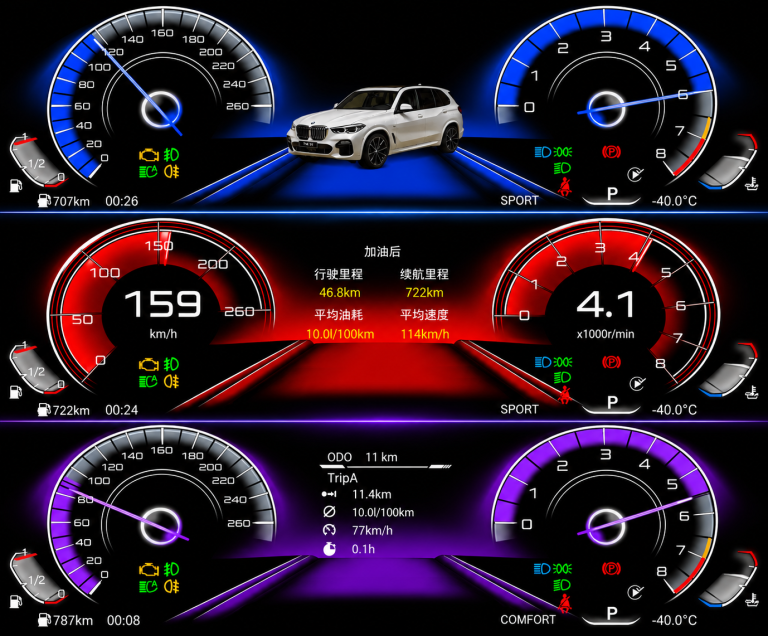This screenshot has width=768, height=636.
Task: Click the 114km/h average speed value
Action: (425, 334)
